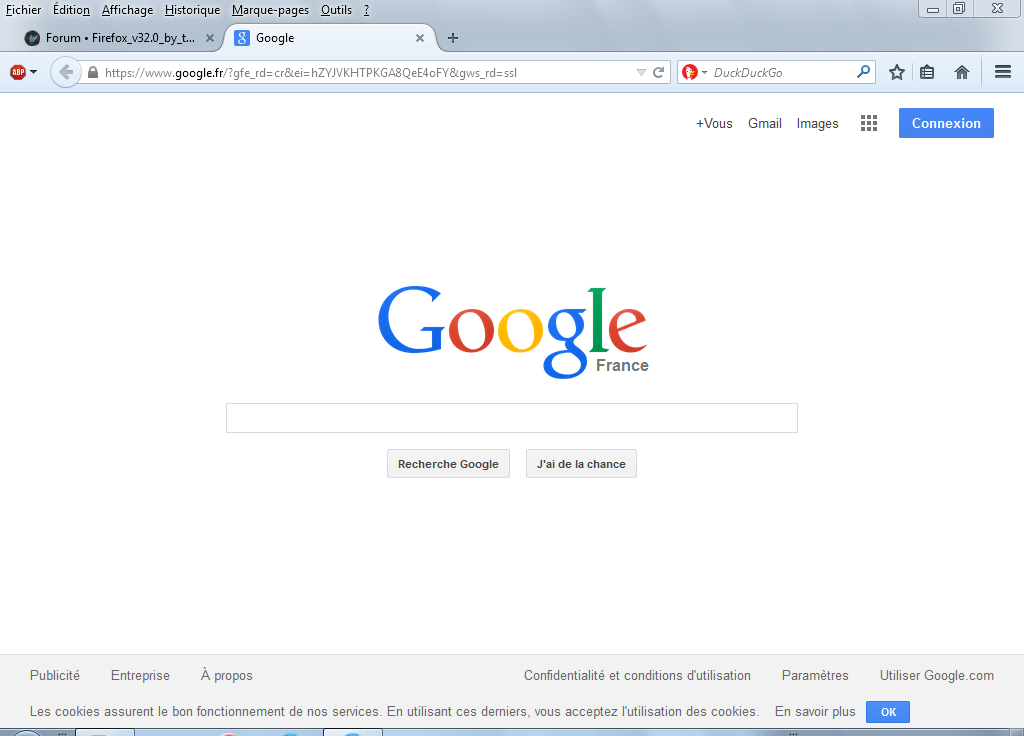Open the Publicité footer link
This screenshot has width=1024, height=736.
point(55,675)
